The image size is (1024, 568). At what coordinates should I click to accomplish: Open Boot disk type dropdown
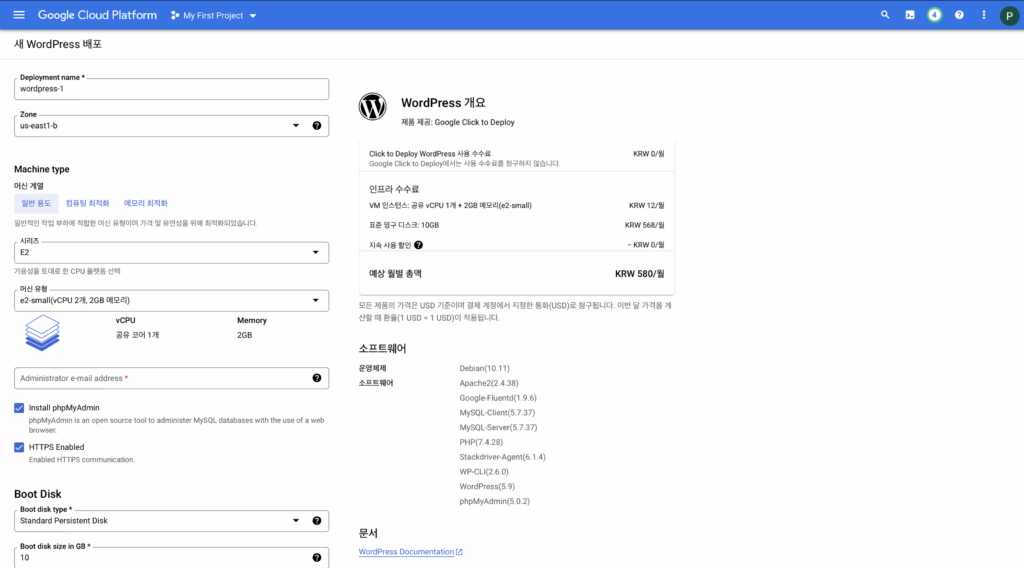tap(171, 521)
